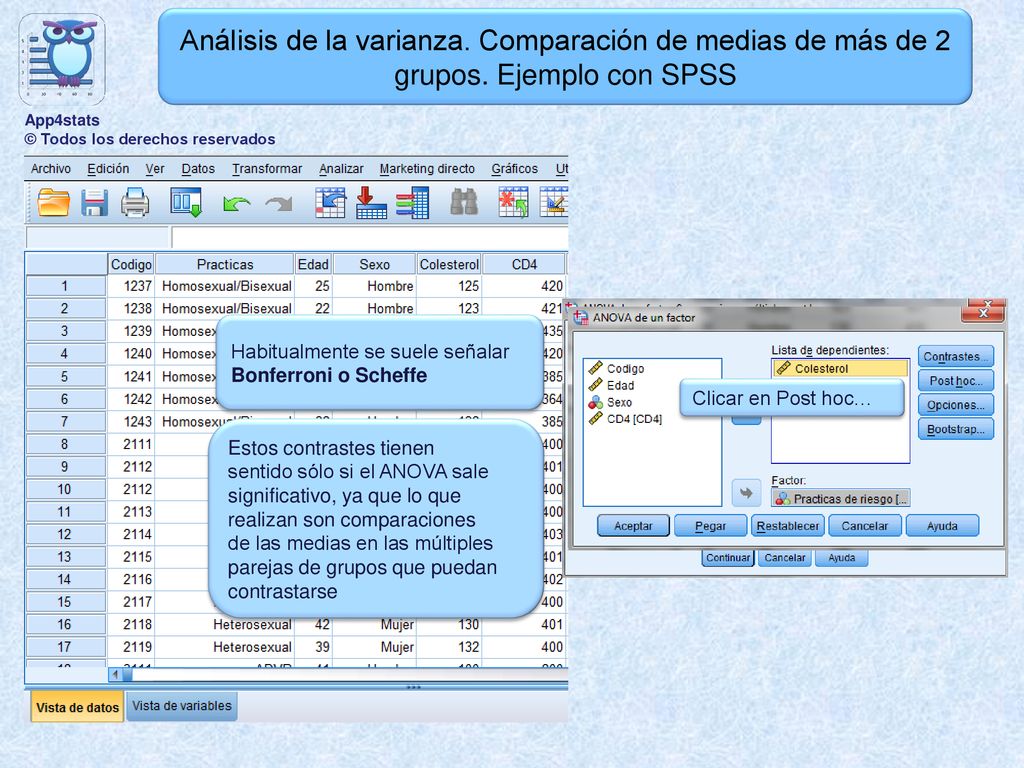The image size is (1024, 768).
Task: Click the App4stats owl logo
Action: click(x=62, y=59)
